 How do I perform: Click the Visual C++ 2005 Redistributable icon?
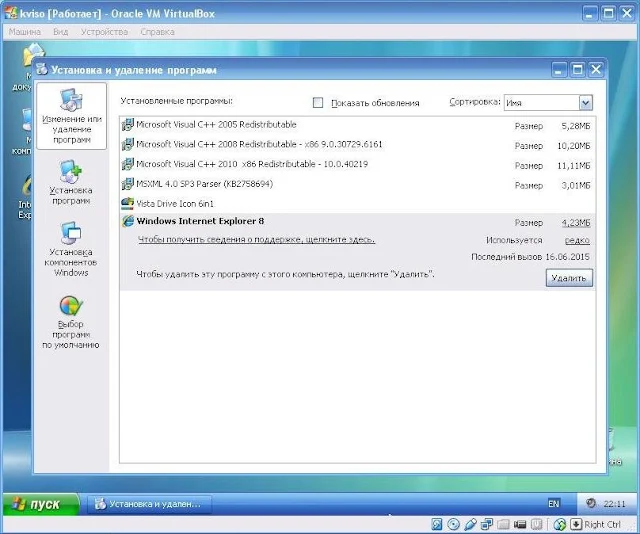click(x=128, y=125)
